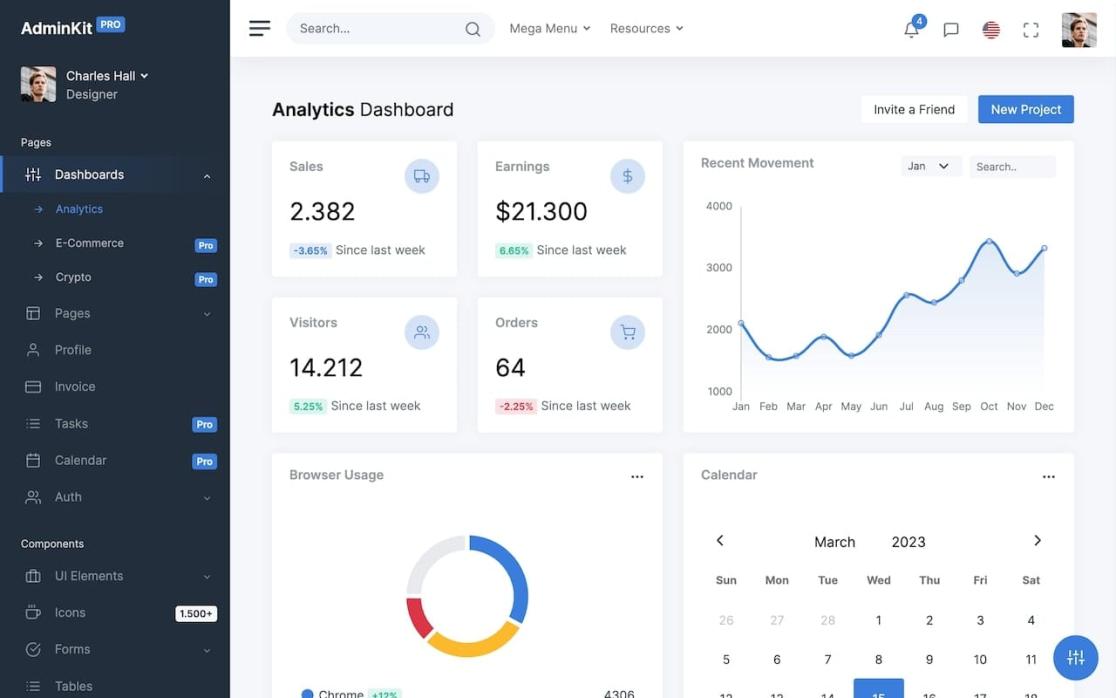Select March 15 on the calendar
Screen dimensions: 1116x698
pyautogui.click(x=878, y=692)
